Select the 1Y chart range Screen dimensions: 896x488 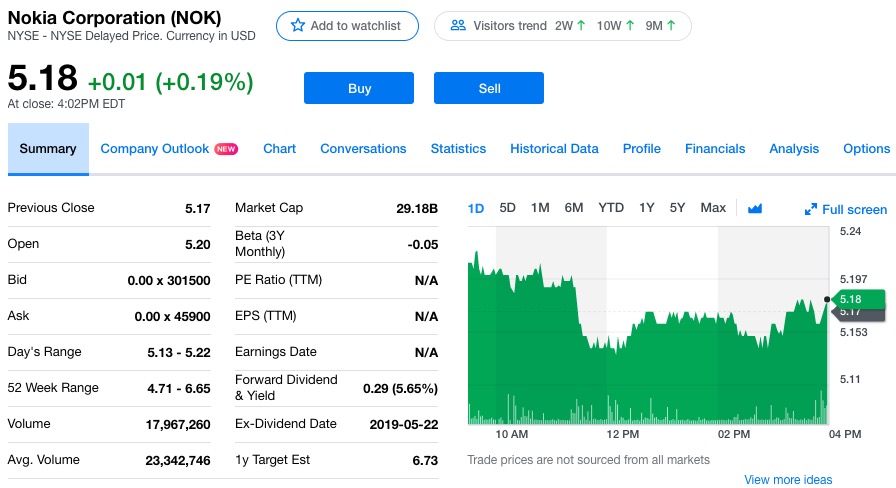coord(646,207)
